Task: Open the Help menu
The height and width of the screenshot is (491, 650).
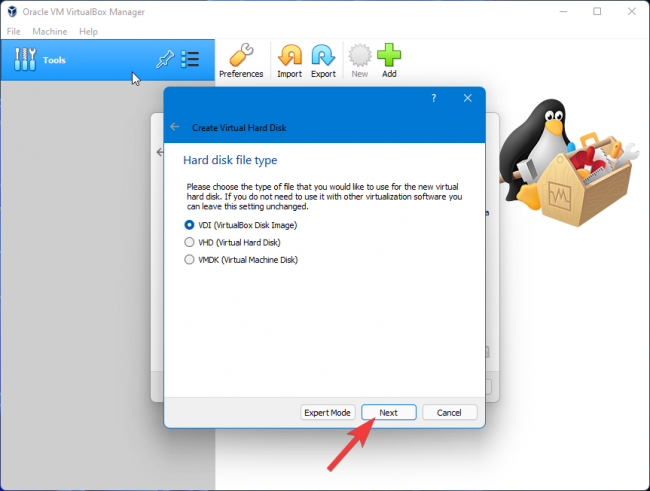Action: (x=88, y=32)
